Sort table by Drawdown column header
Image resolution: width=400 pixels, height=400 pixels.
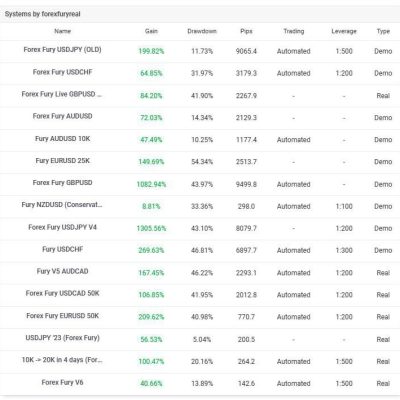tap(202, 31)
